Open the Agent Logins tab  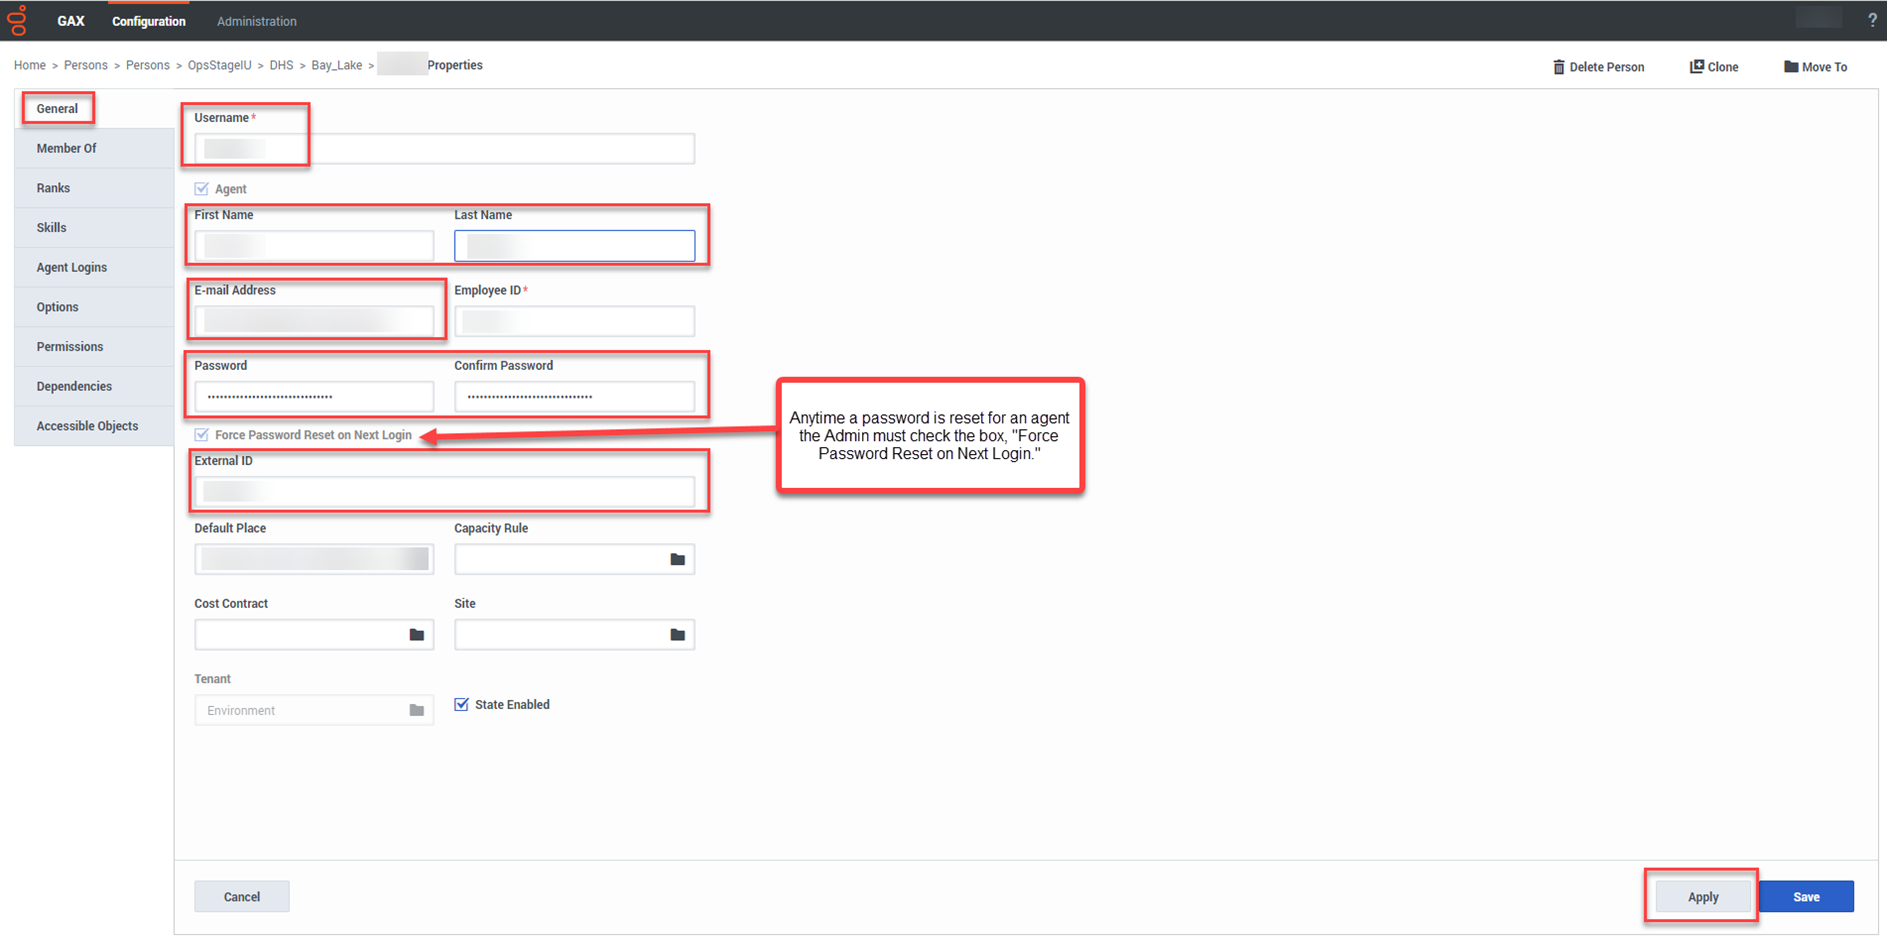tap(72, 268)
